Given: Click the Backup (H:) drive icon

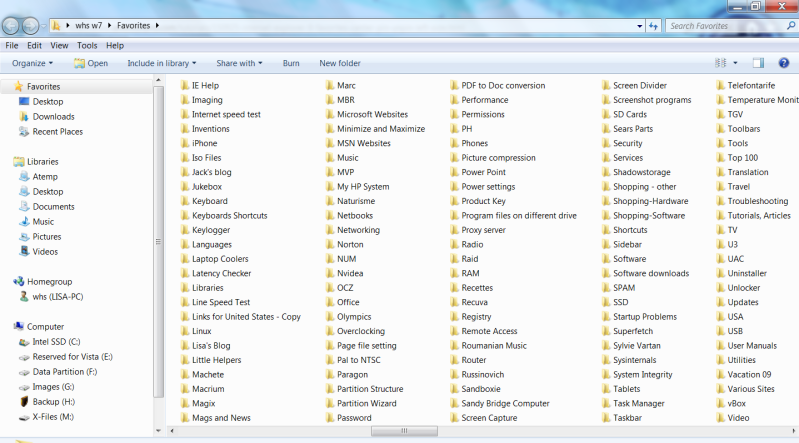Looking at the screenshot, I should [x=24, y=402].
